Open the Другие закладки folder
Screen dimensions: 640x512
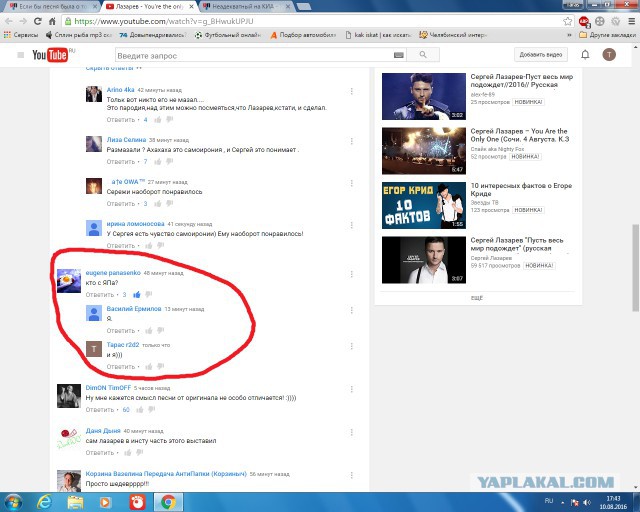607,35
